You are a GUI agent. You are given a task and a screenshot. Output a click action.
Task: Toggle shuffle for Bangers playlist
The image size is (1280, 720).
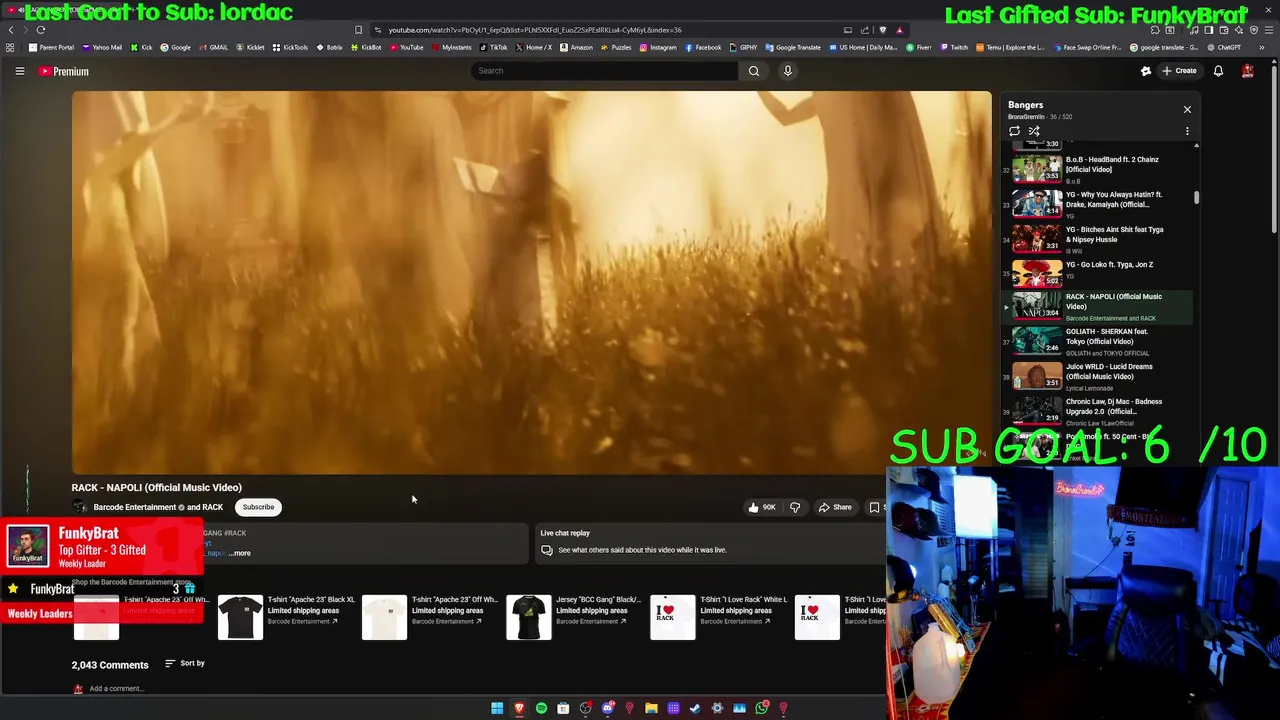(1034, 131)
